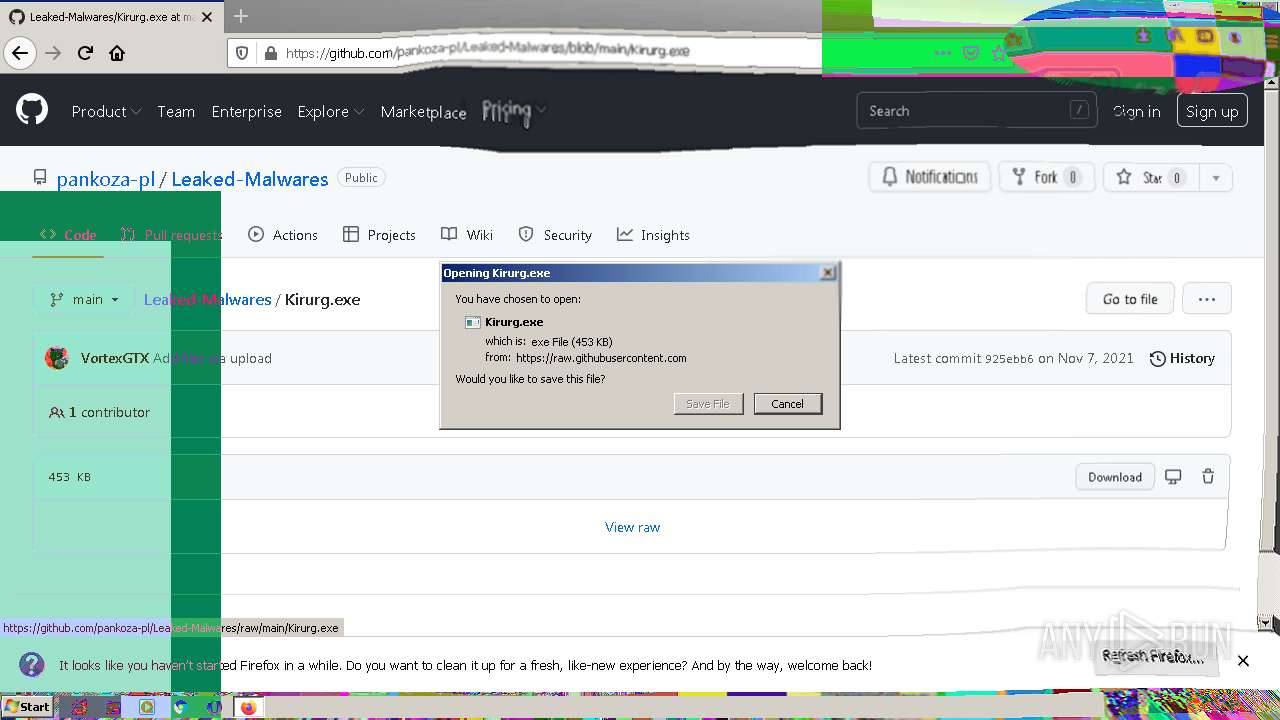
Task: Click Save File in the download dialog
Action: 708,404
